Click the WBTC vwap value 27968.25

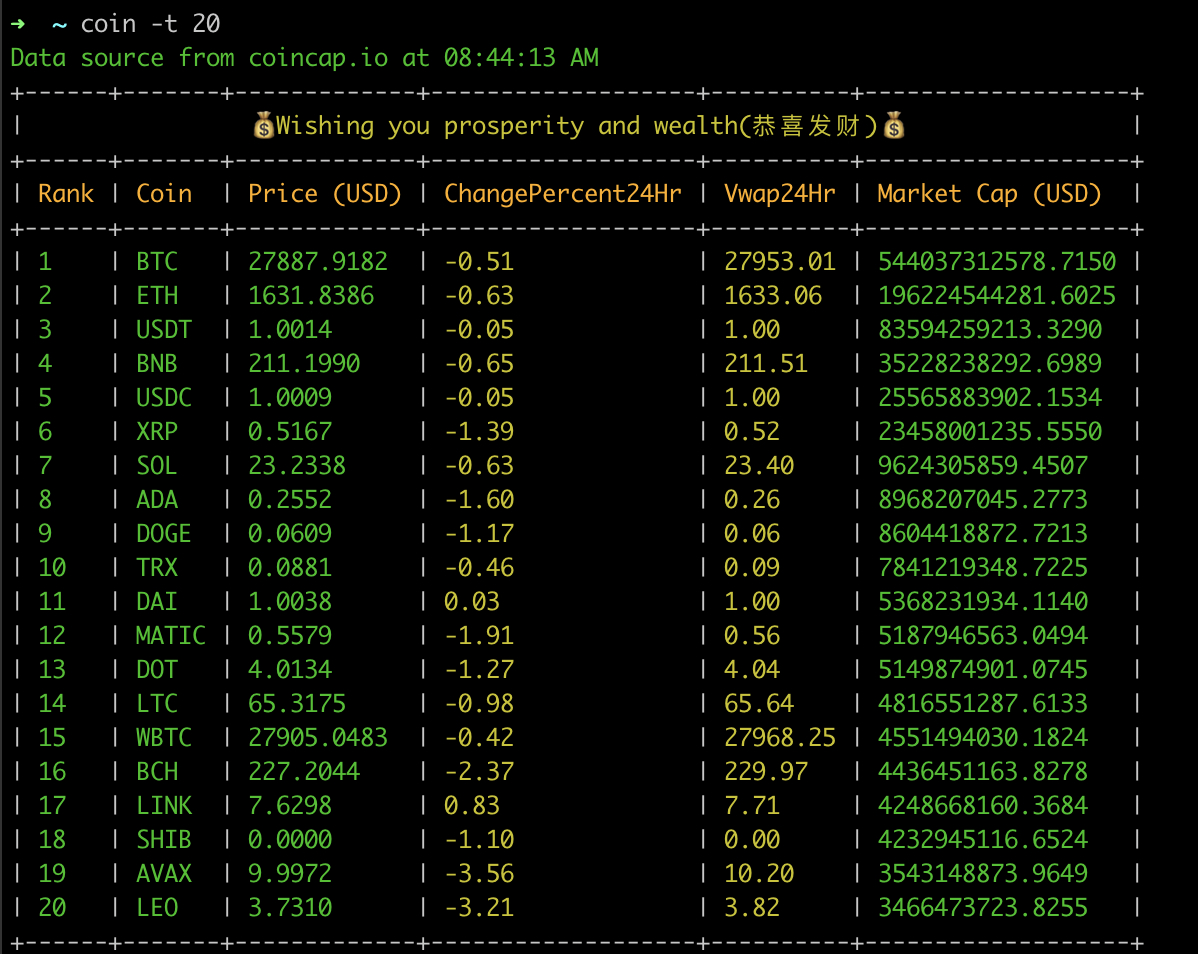coord(779,738)
